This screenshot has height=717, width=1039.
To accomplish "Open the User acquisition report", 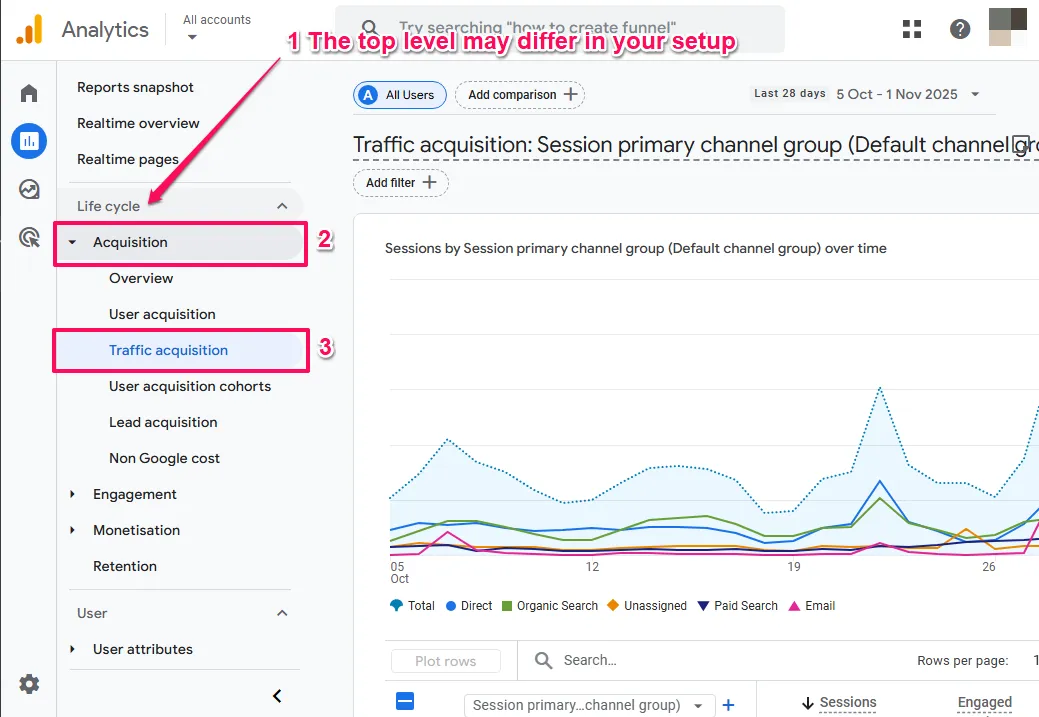I will click(162, 314).
